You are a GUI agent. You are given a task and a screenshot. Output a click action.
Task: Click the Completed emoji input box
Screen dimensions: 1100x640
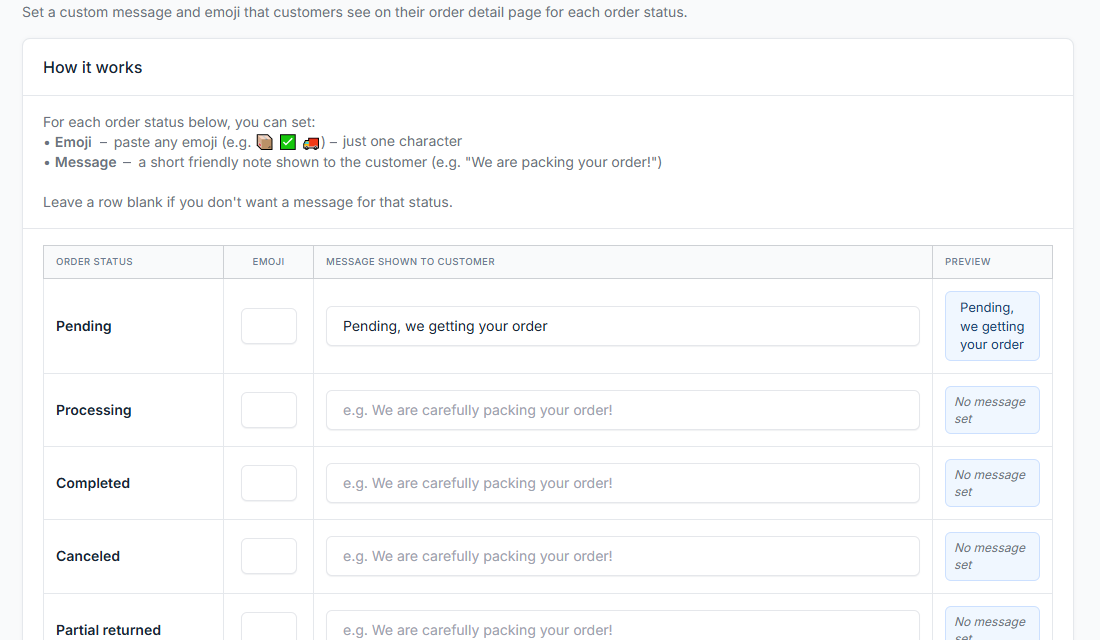click(269, 483)
